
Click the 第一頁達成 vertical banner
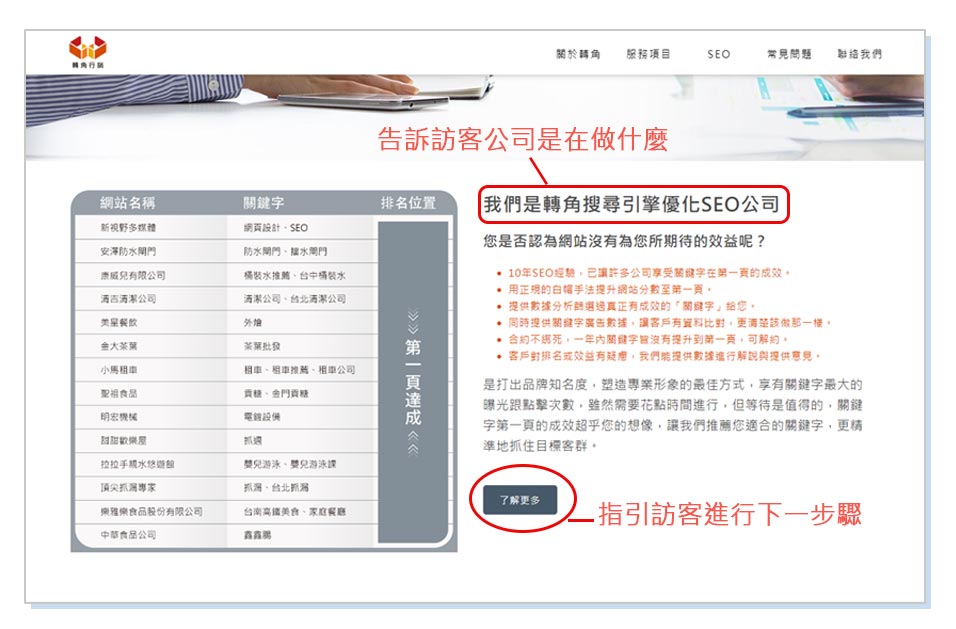pos(413,383)
